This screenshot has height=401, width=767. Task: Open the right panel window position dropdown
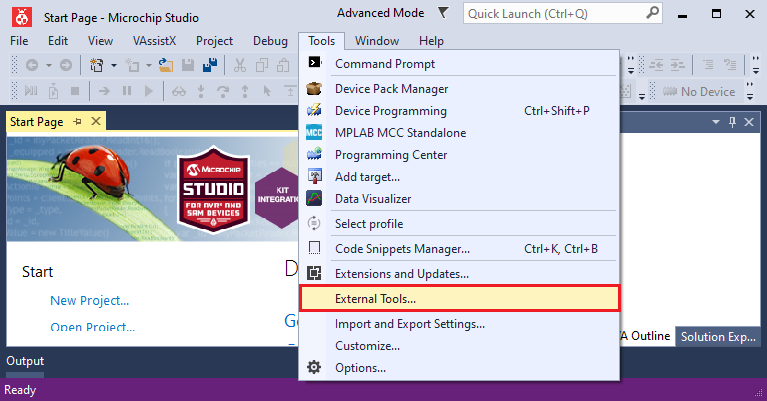(x=716, y=122)
